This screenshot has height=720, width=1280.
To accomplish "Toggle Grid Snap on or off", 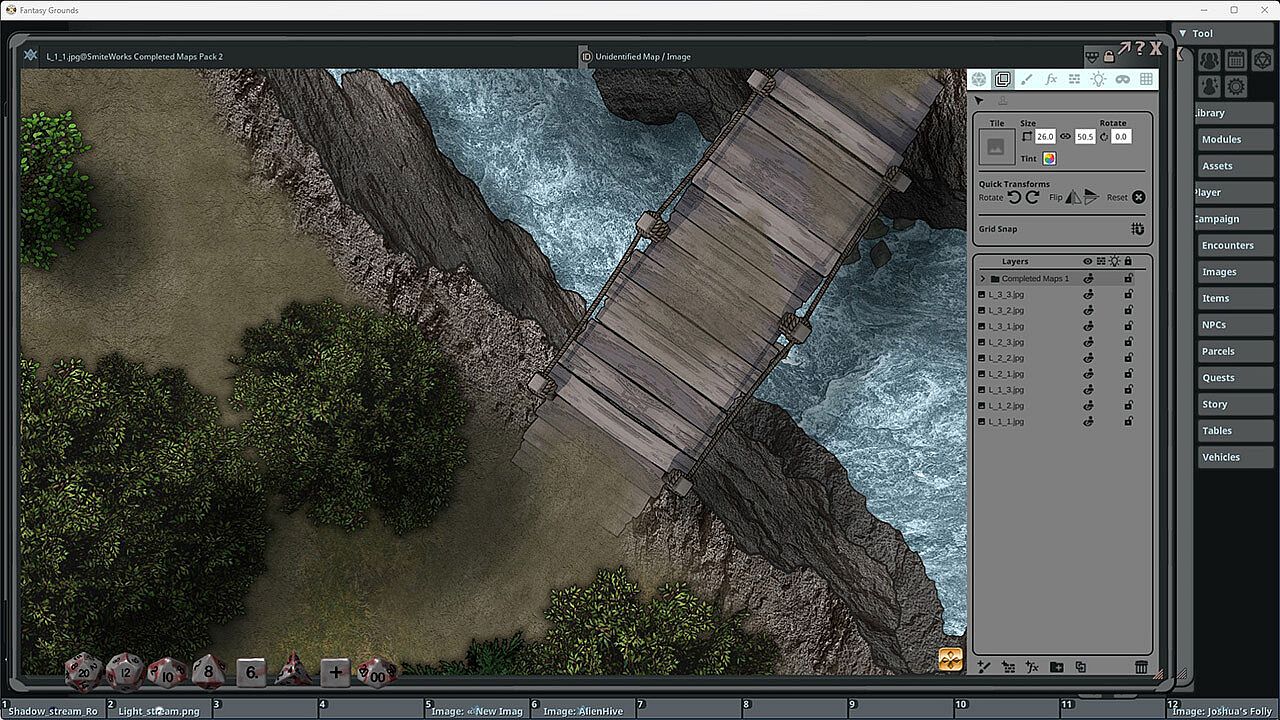I will pos(1138,229).
